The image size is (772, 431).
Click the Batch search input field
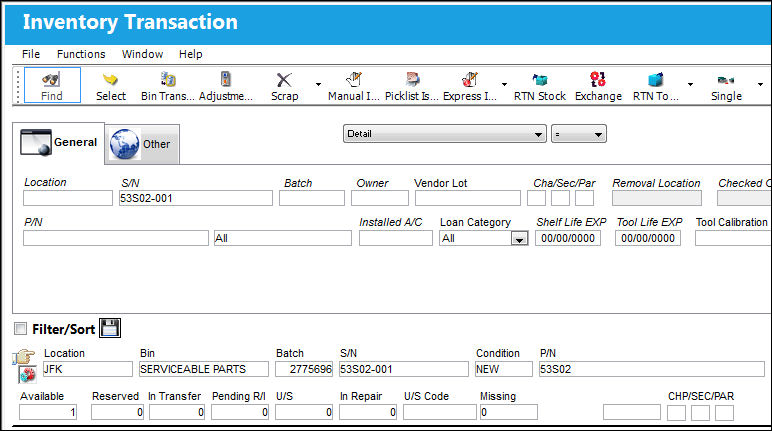(x=312, y=198)
